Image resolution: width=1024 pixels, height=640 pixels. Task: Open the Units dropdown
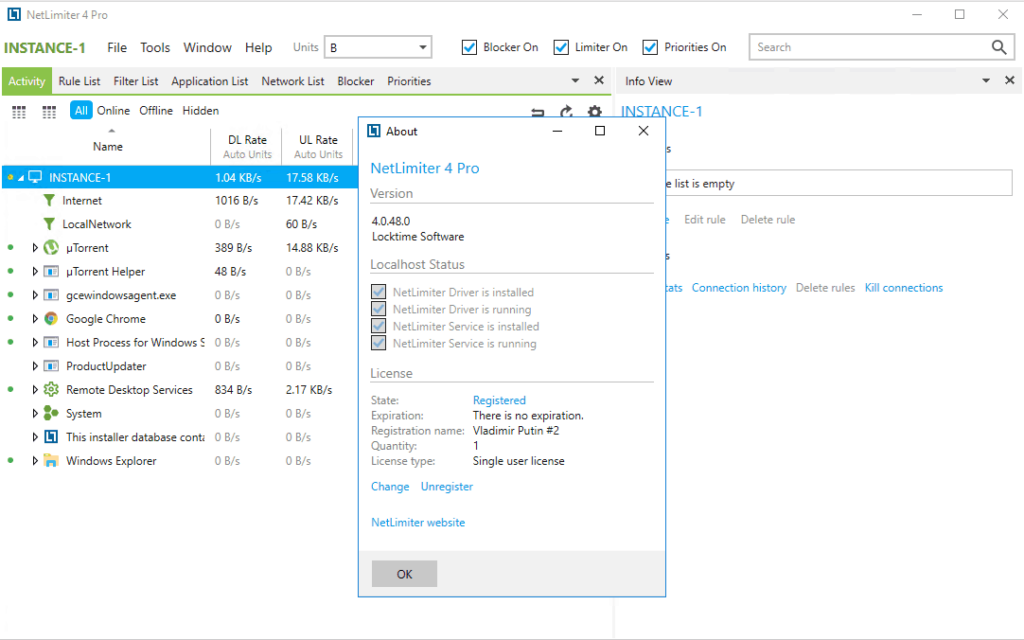click(378, 47)
